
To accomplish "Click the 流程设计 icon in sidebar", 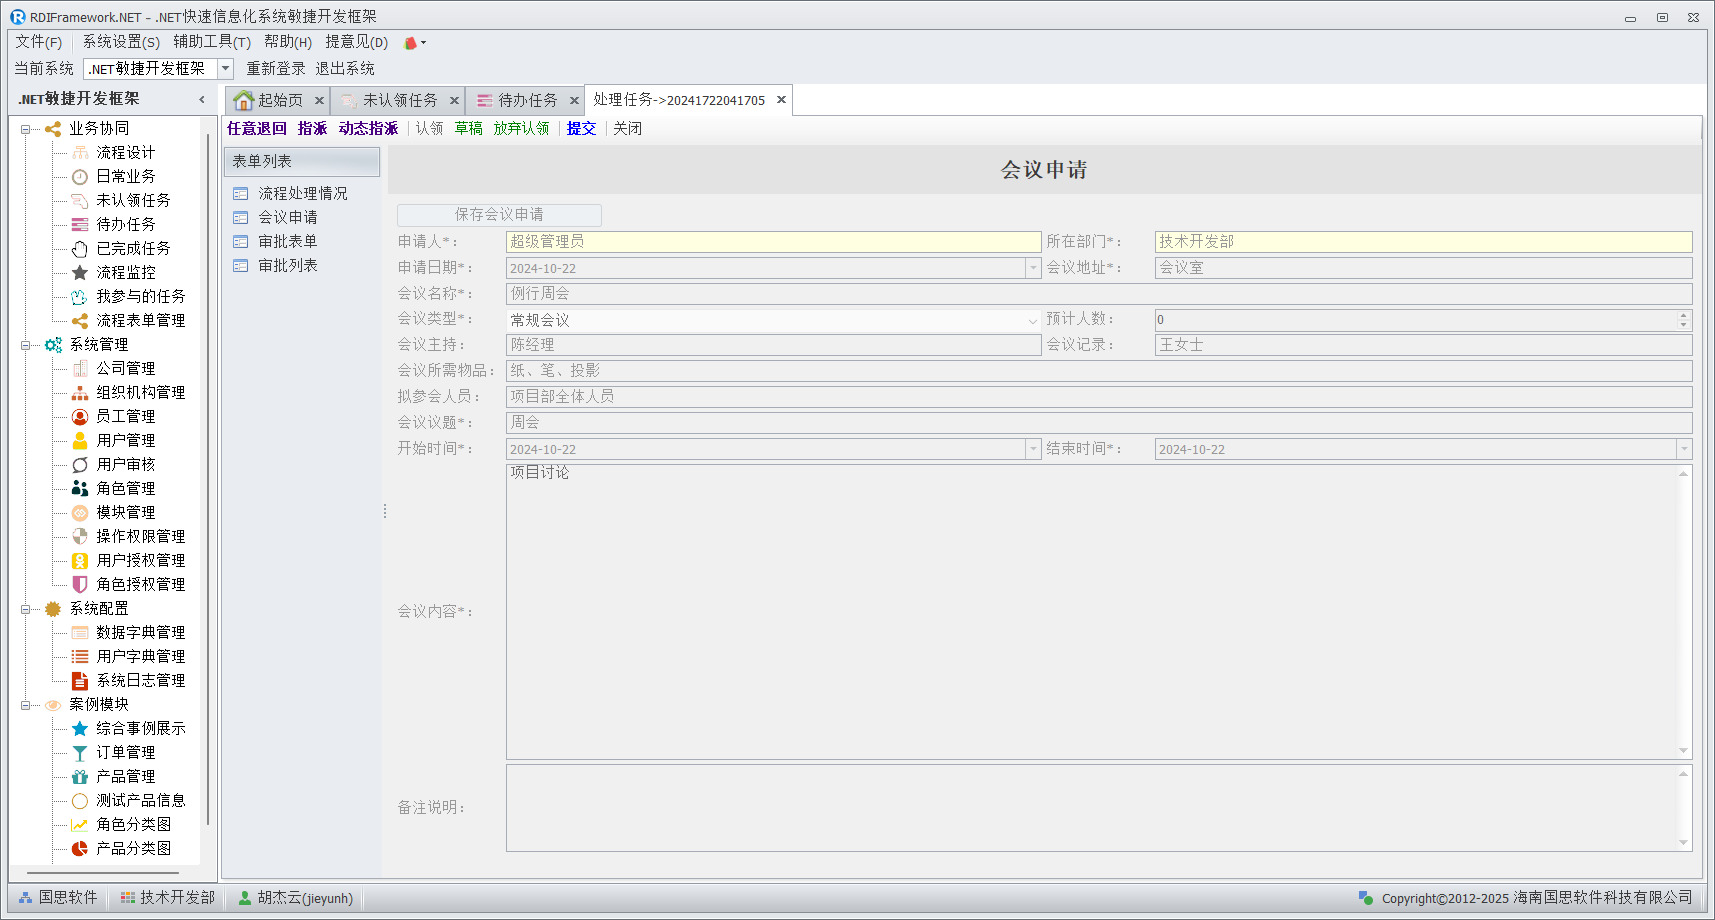I will point(80,153).
